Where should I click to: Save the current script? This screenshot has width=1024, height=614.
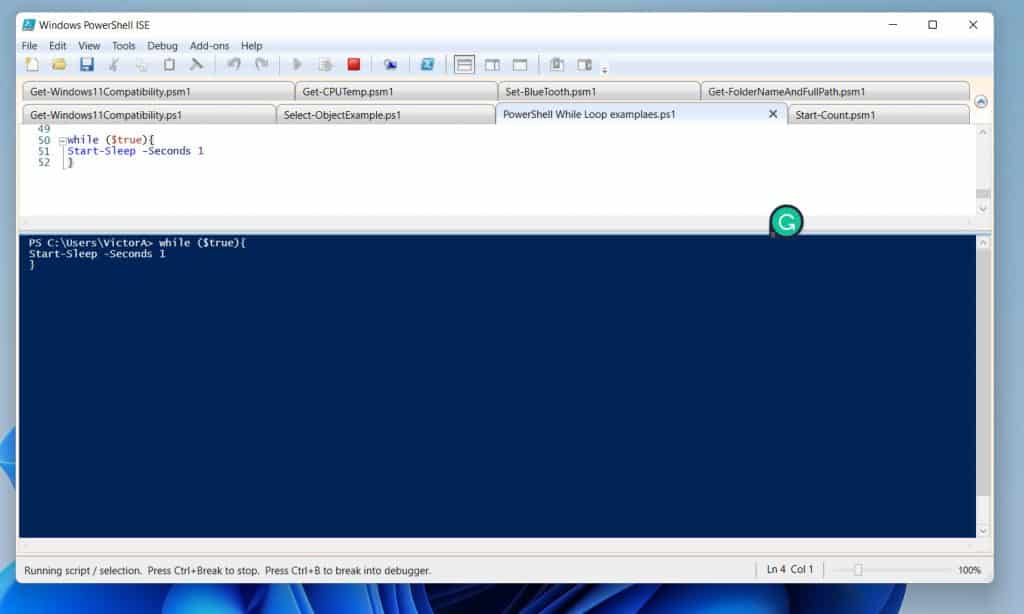pyautogui.click(x=86, y=64)
